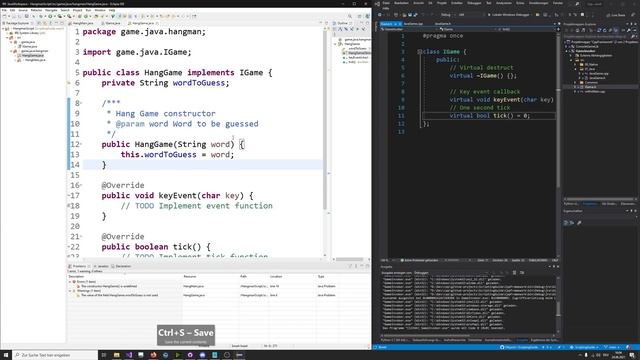The height and width of the screenshot is (360, 640).
Task: Select JavaGame.cpp in Solution Explorer
Action: [599, 73]
